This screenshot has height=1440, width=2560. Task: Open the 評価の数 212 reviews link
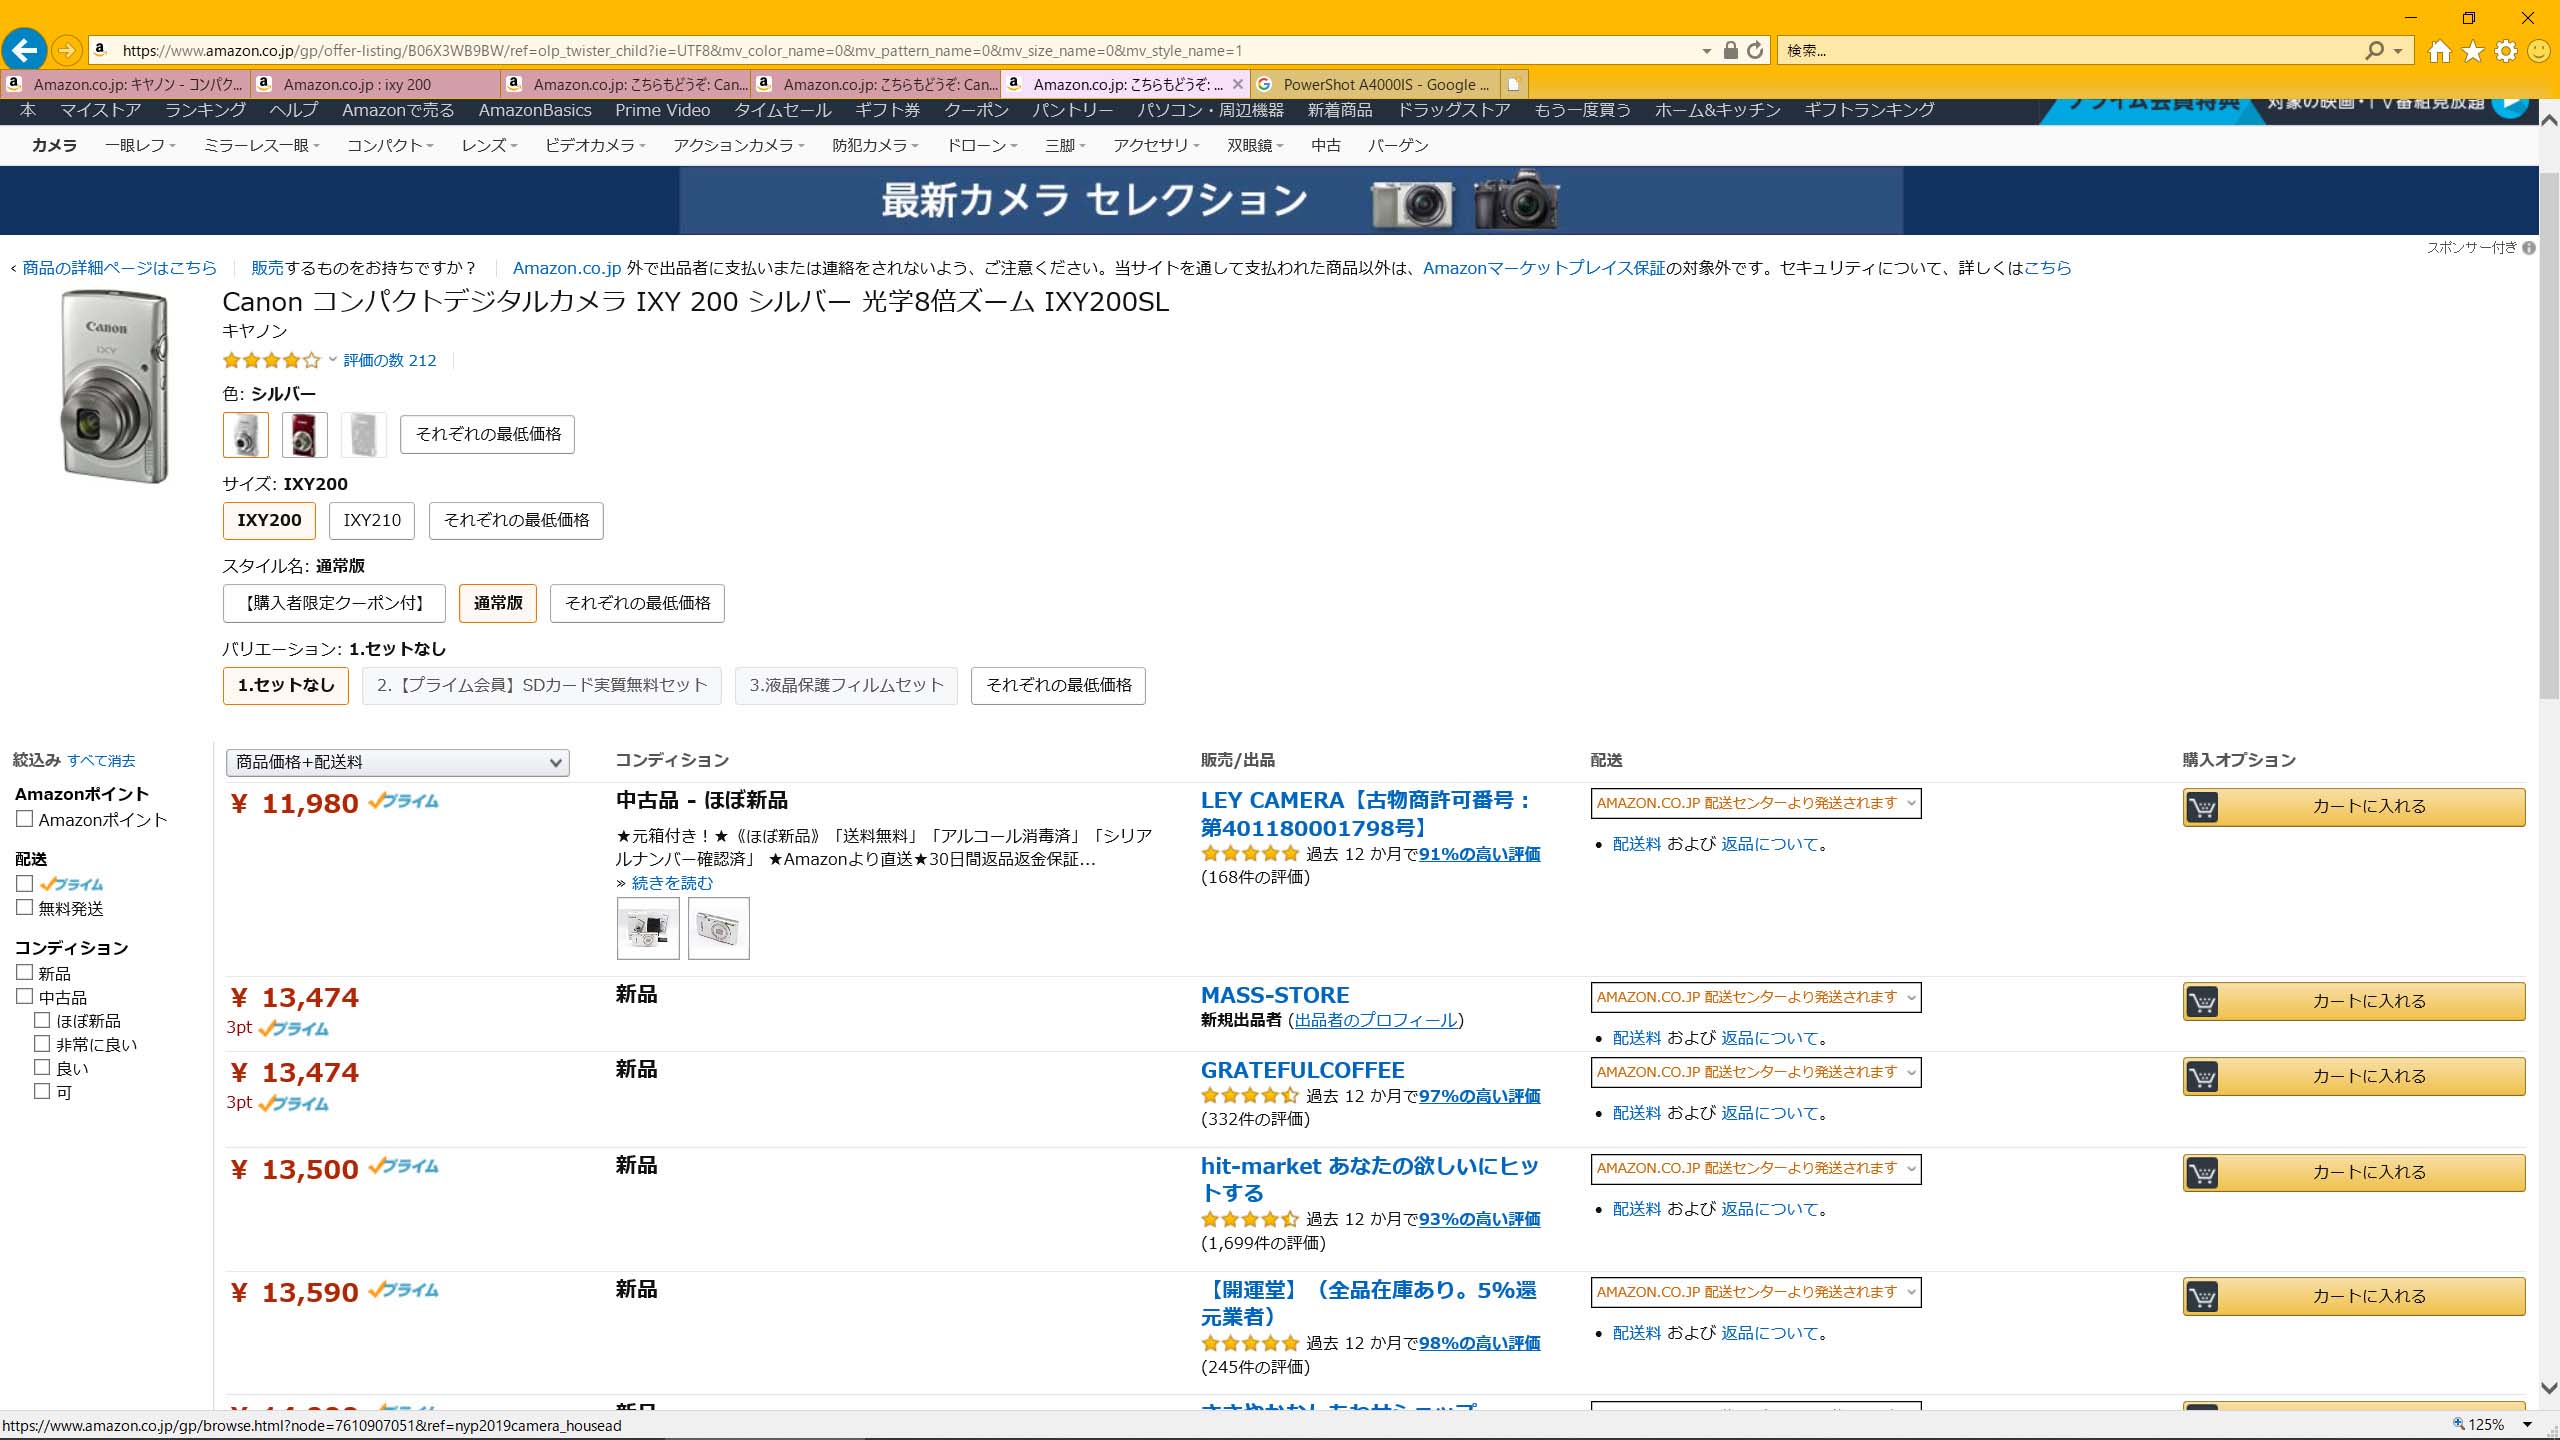click(x=390, y=361)
